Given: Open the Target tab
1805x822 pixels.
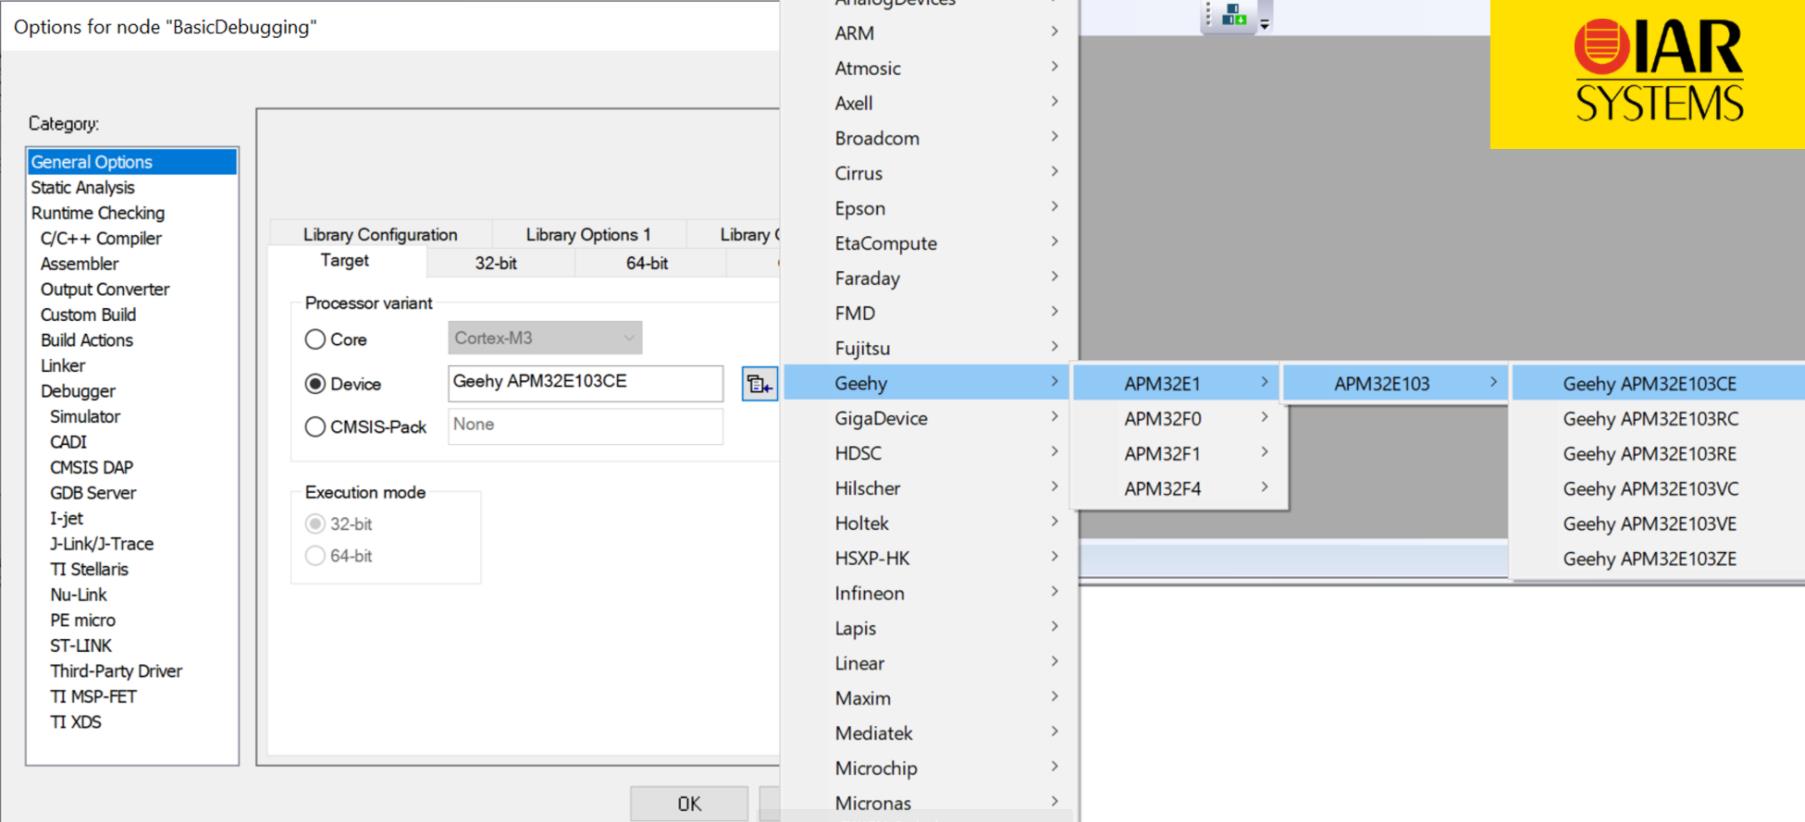Looking at the screenshot, I should [345, 261].
